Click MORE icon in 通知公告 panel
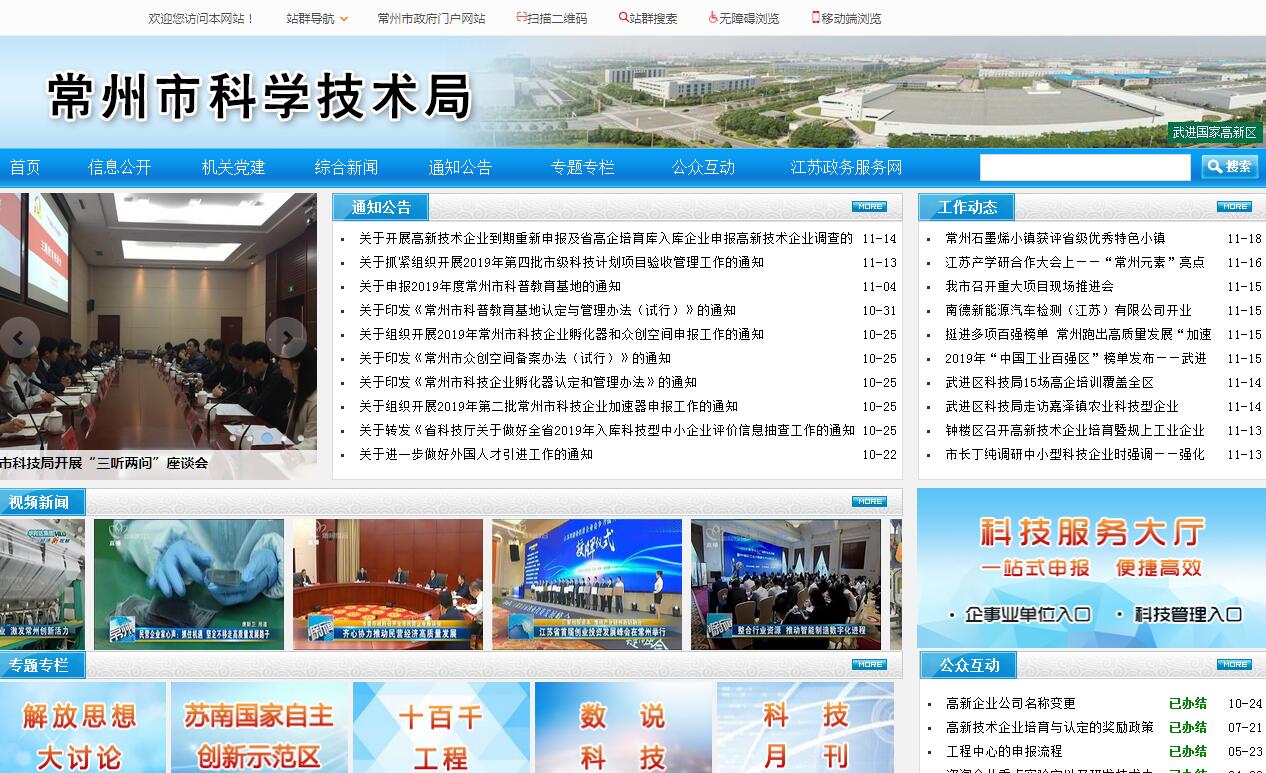Viewport: 1266px width, 773px height. pyautogui.click(x=869, y=207)
